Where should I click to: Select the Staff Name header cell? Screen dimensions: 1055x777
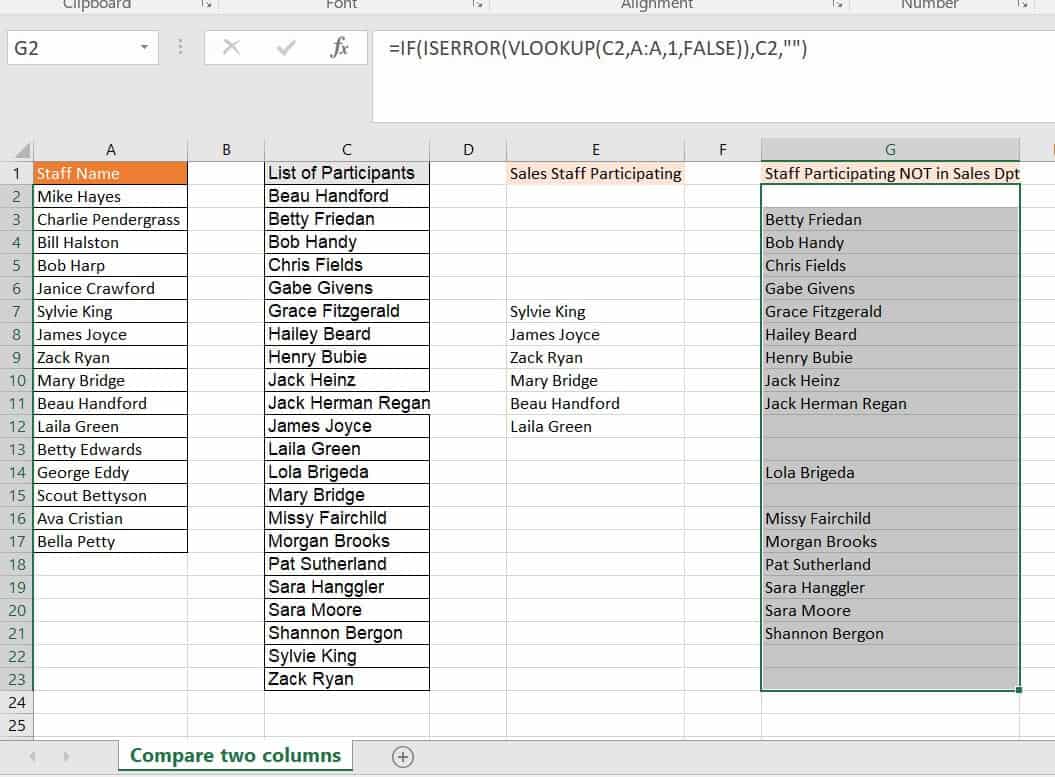coord(110,173)
